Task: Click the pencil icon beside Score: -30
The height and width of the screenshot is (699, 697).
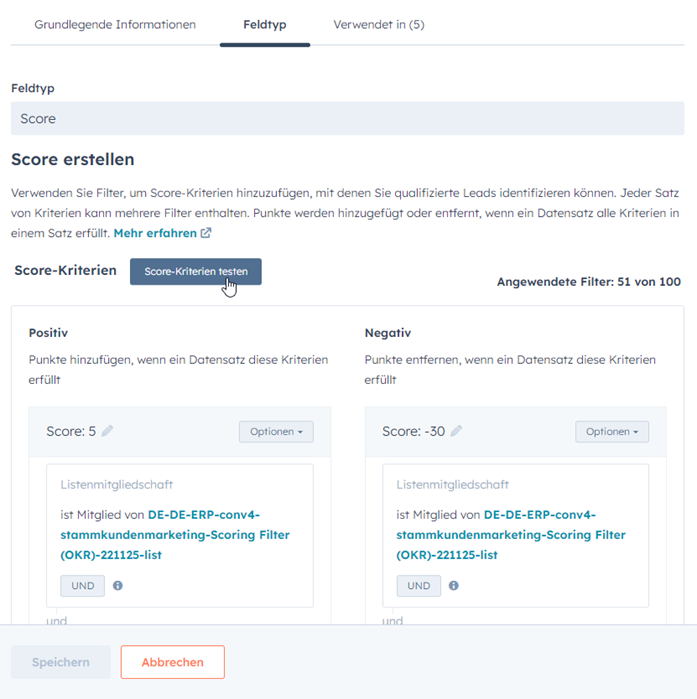Action: [456, 431]
